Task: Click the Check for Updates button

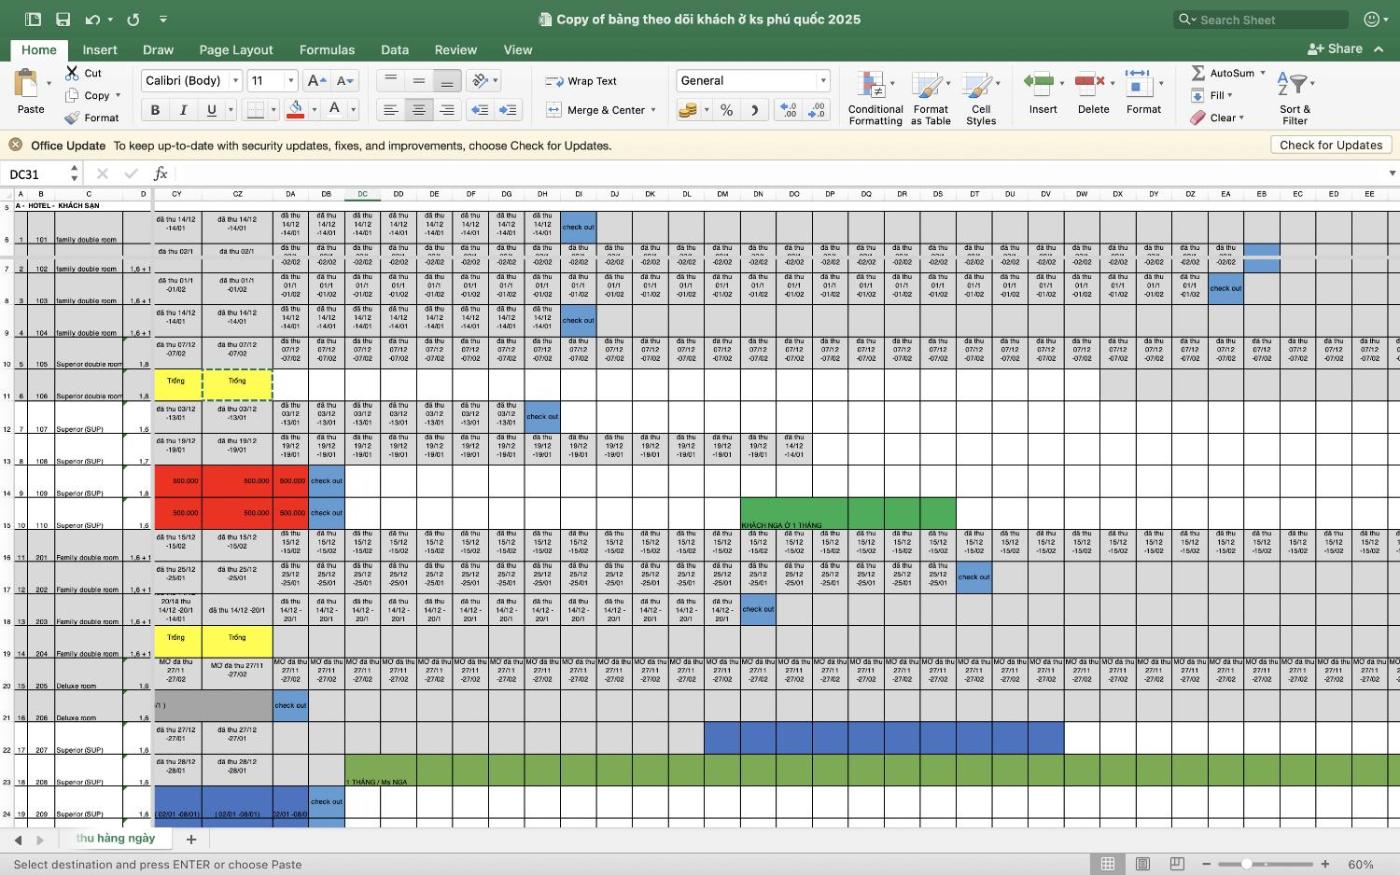Action: coord(1330,145)
